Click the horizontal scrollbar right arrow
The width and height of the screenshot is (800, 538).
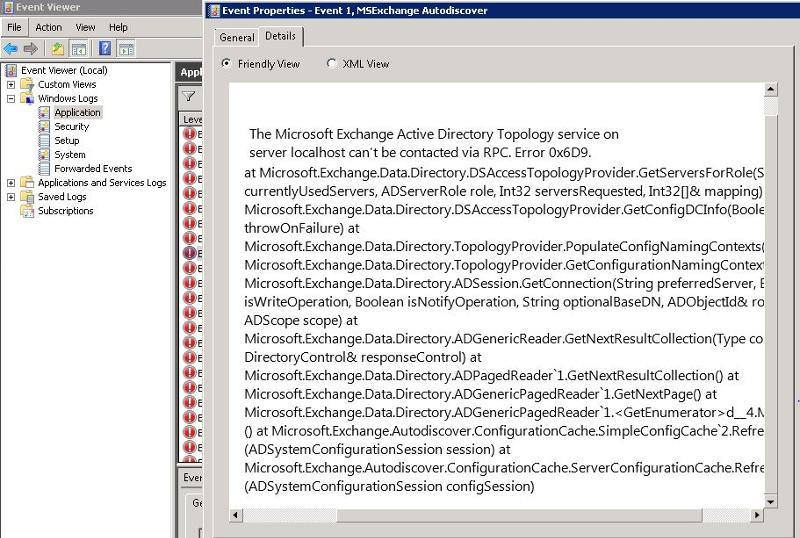[758, 515]
